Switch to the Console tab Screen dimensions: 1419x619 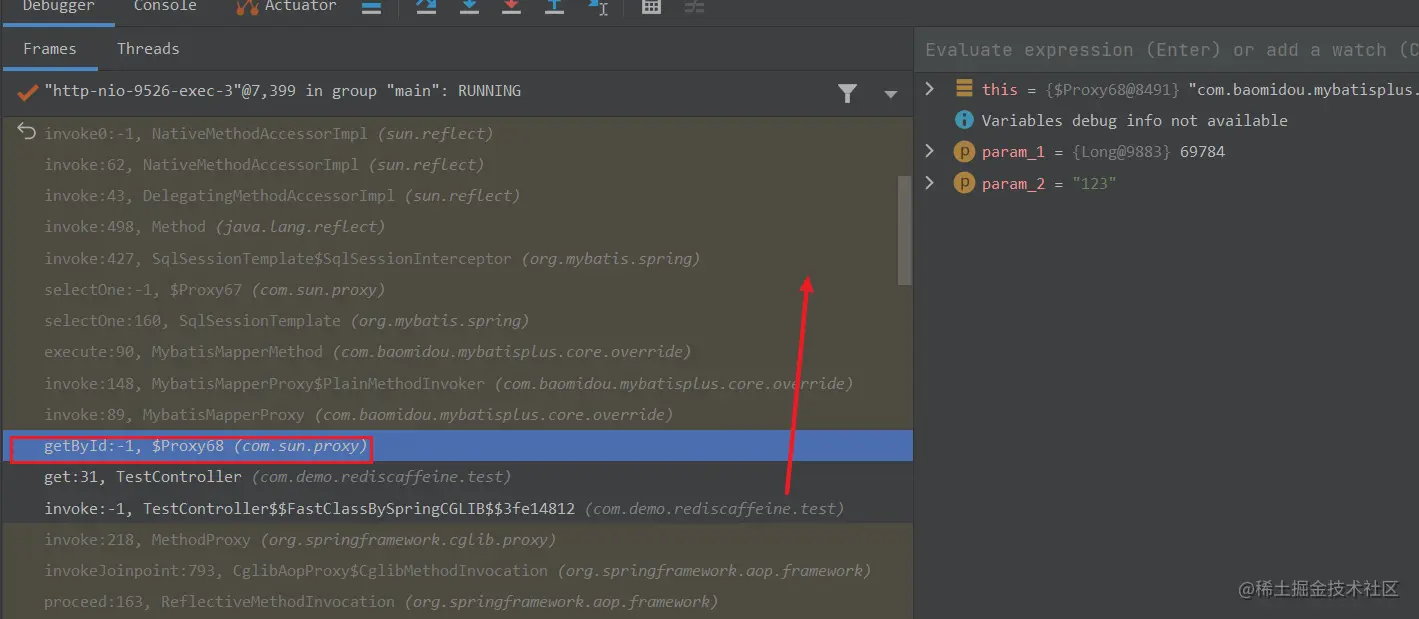(165, 6)
